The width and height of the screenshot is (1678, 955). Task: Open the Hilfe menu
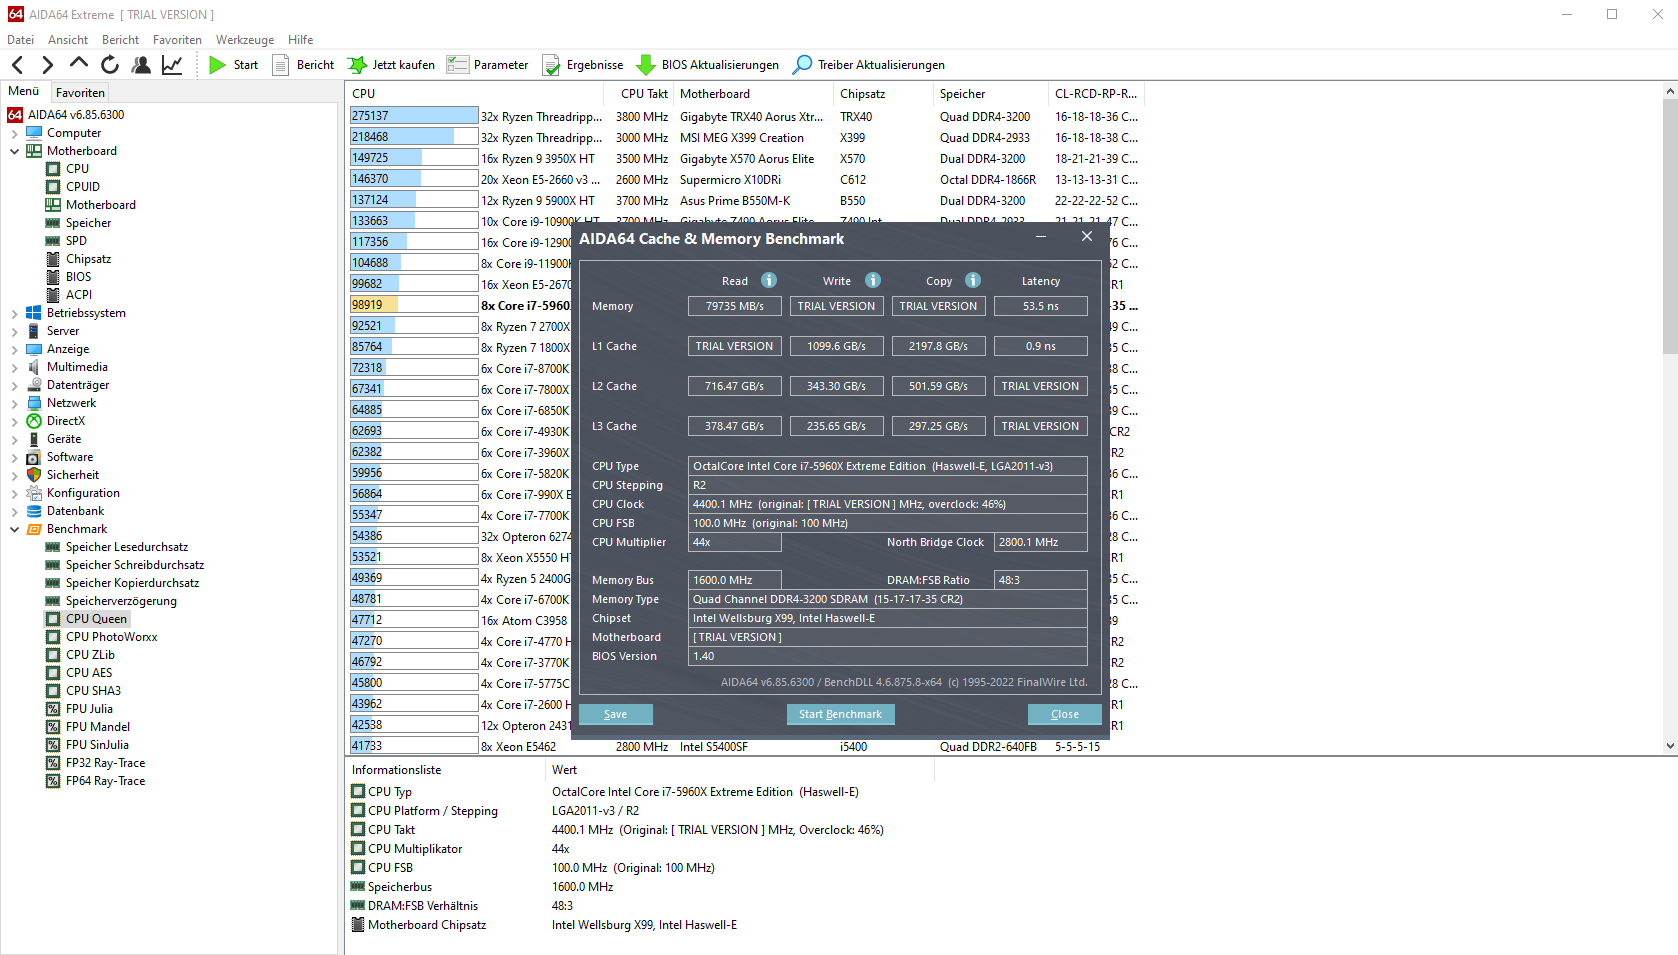[300, 40]
